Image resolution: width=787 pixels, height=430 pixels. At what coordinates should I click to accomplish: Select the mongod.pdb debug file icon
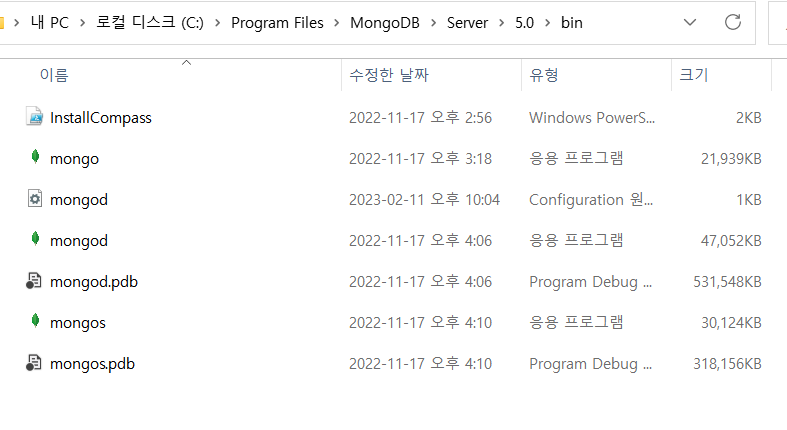pos(34,280)
